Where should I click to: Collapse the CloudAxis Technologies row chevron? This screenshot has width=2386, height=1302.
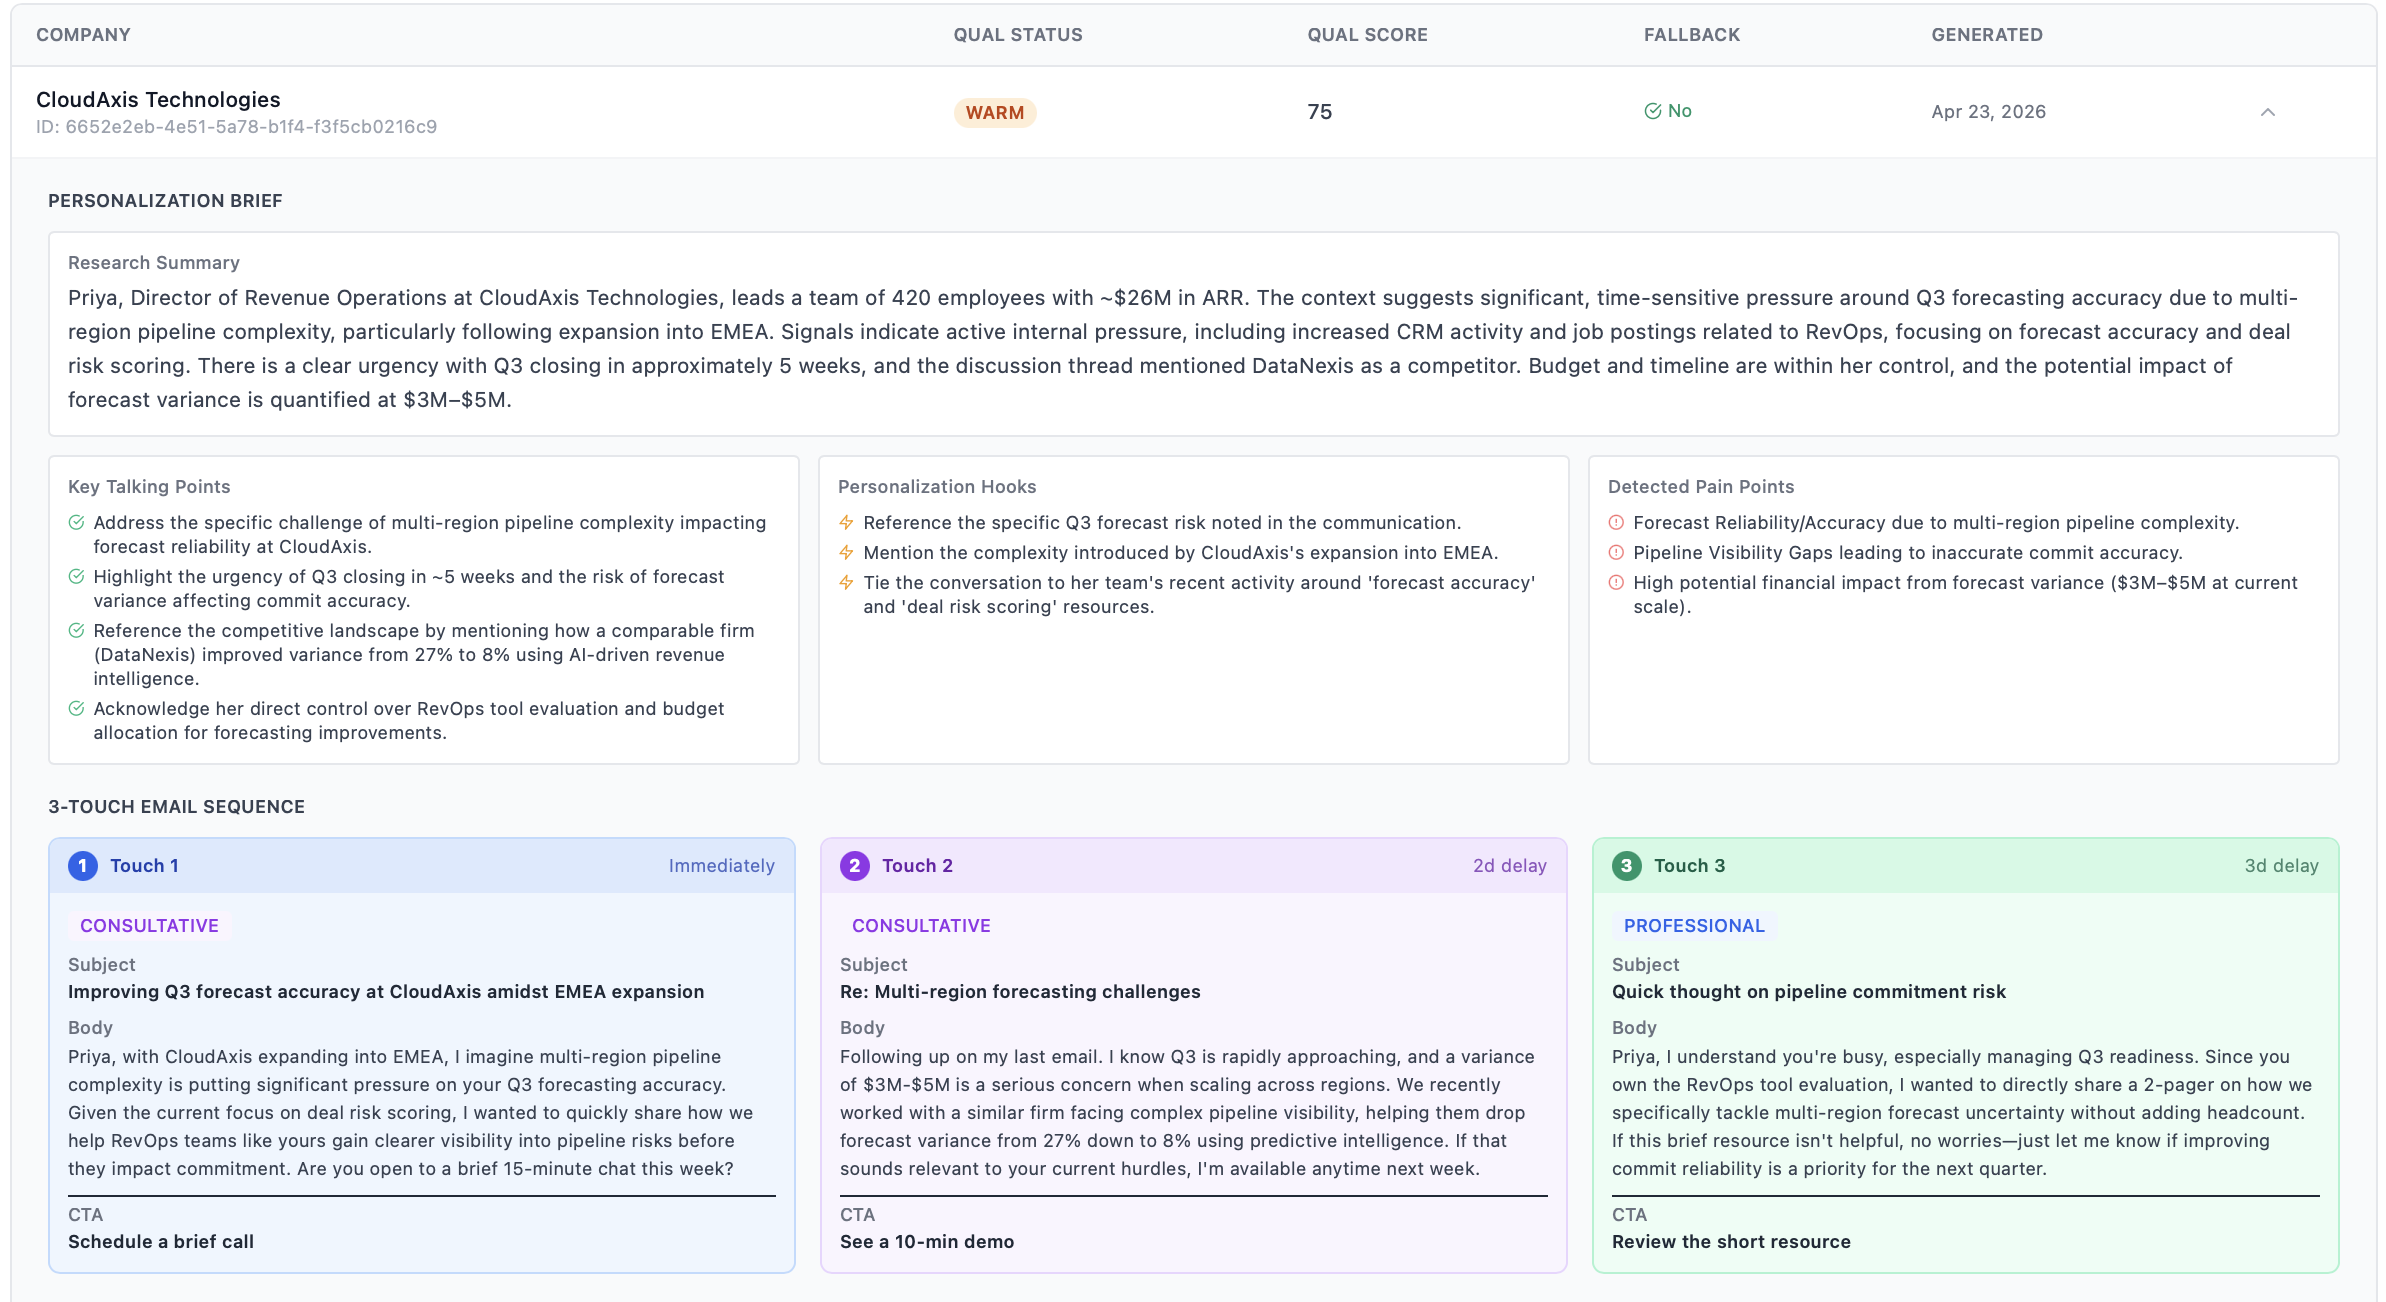[x=2267, y=112]
